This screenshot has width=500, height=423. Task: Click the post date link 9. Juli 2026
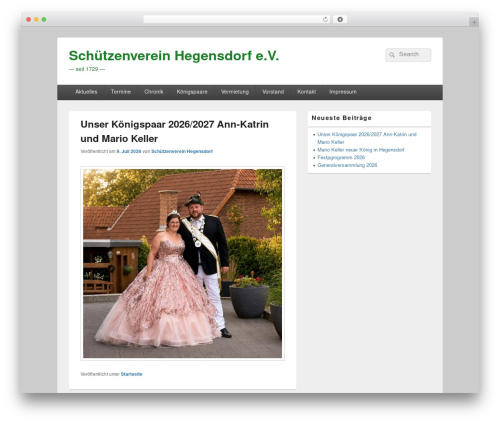click(129, 151)
